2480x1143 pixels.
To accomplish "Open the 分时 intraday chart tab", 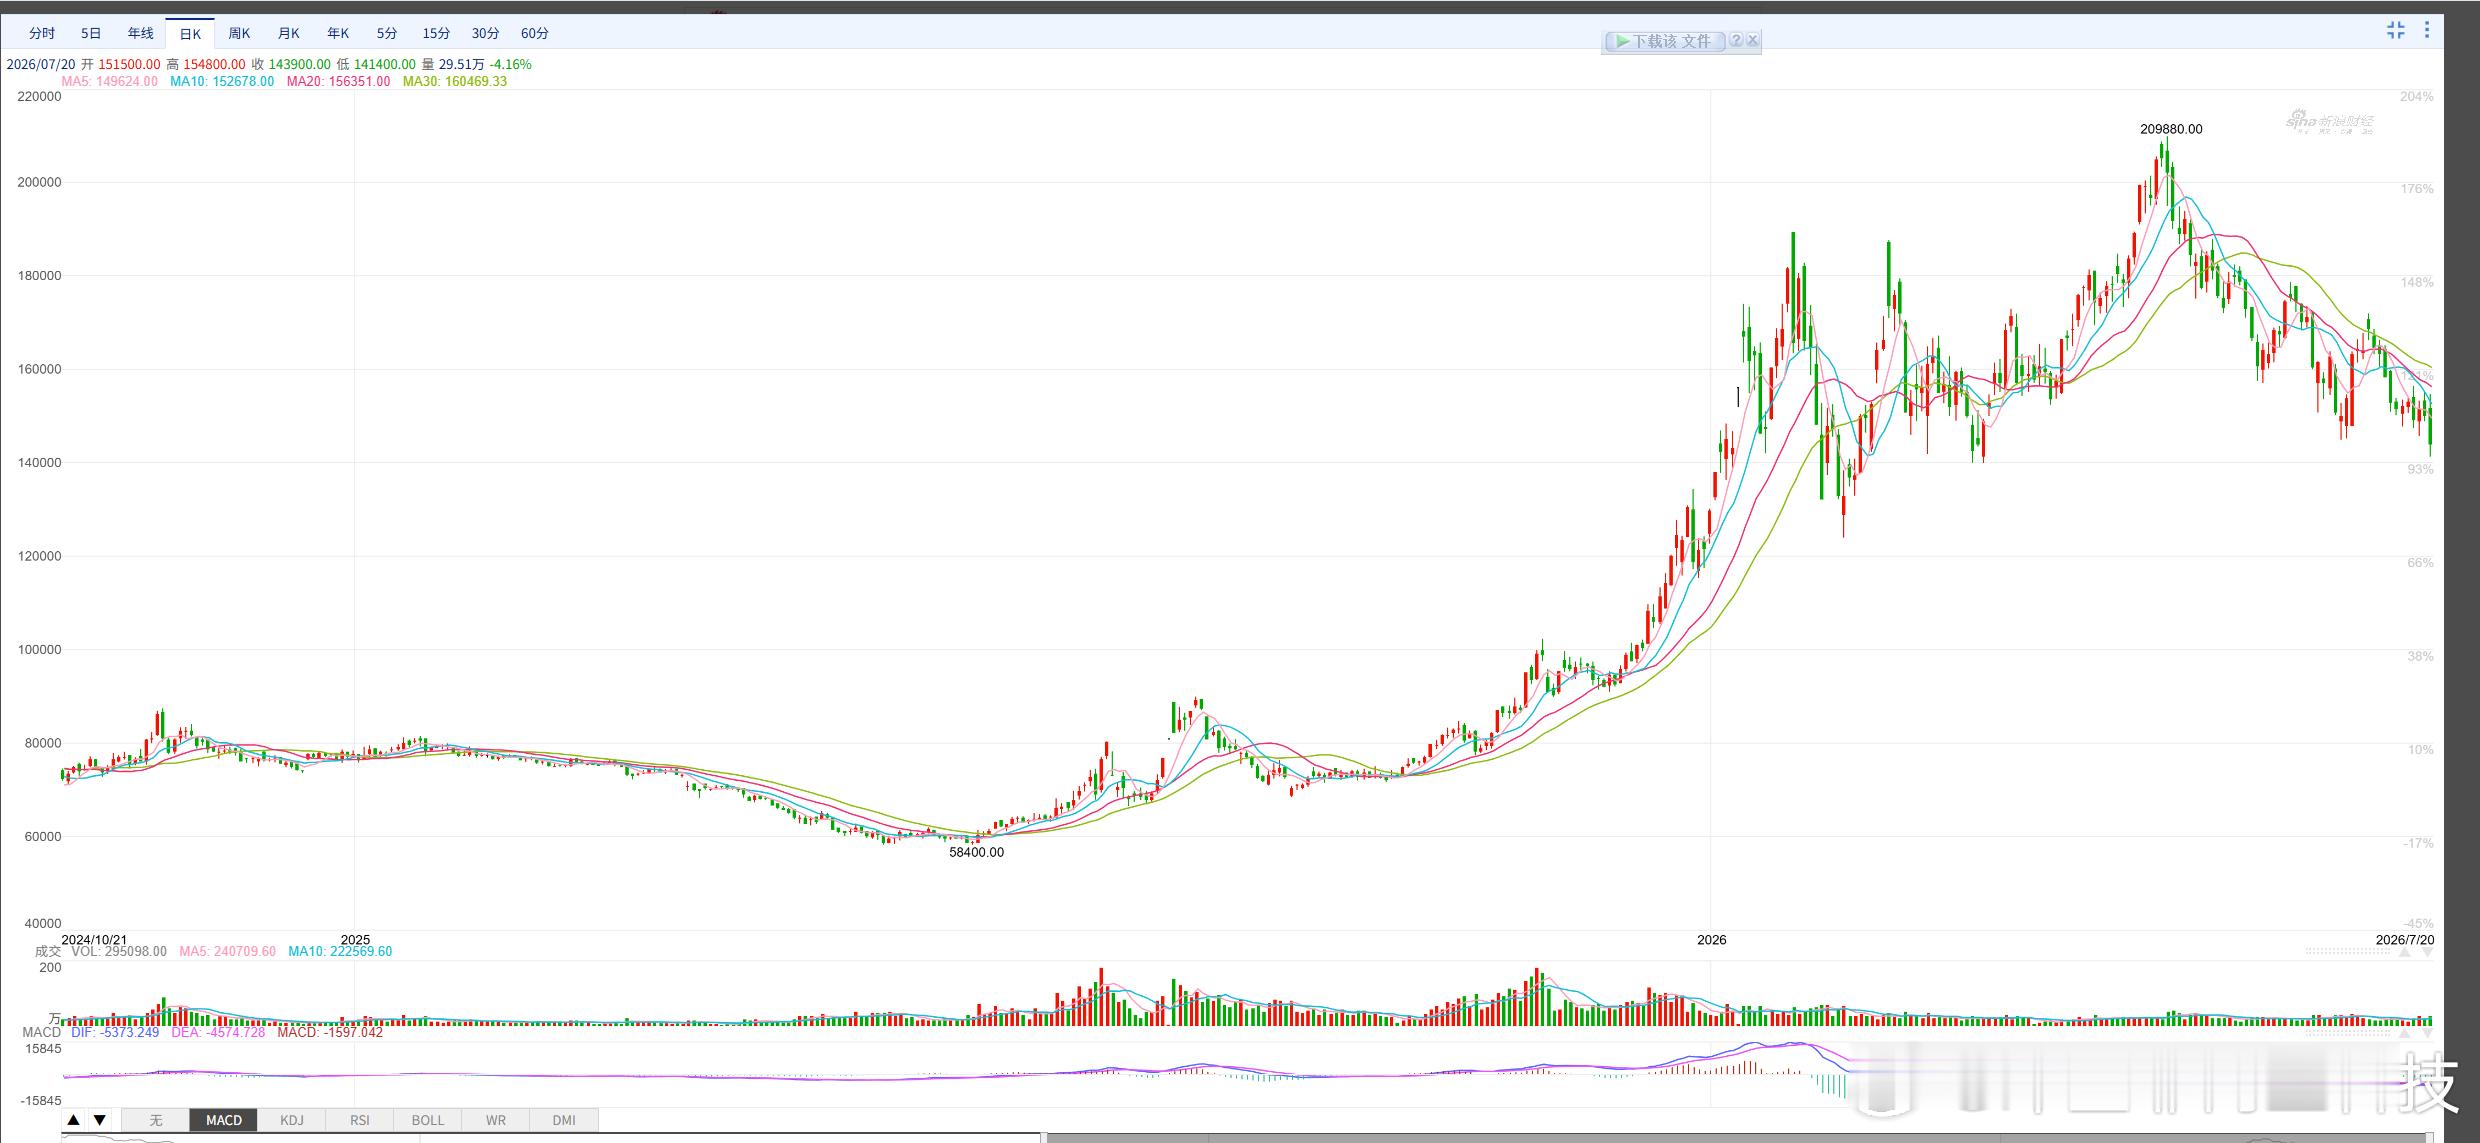I will (x=42, y=33).
